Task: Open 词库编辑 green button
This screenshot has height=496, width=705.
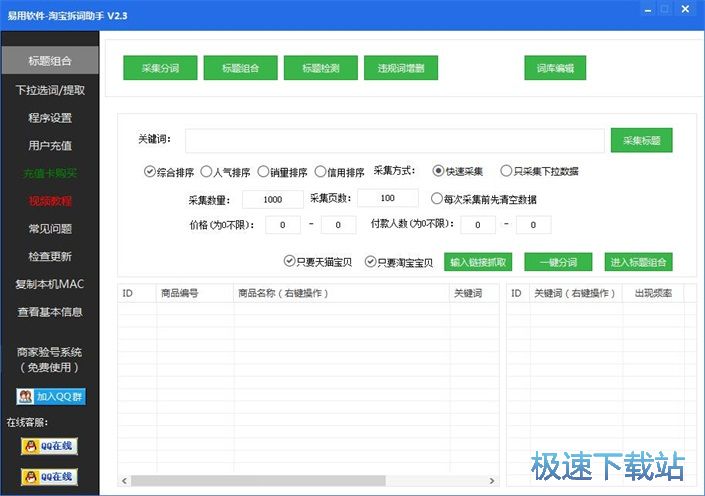Action: pos(555,68)
